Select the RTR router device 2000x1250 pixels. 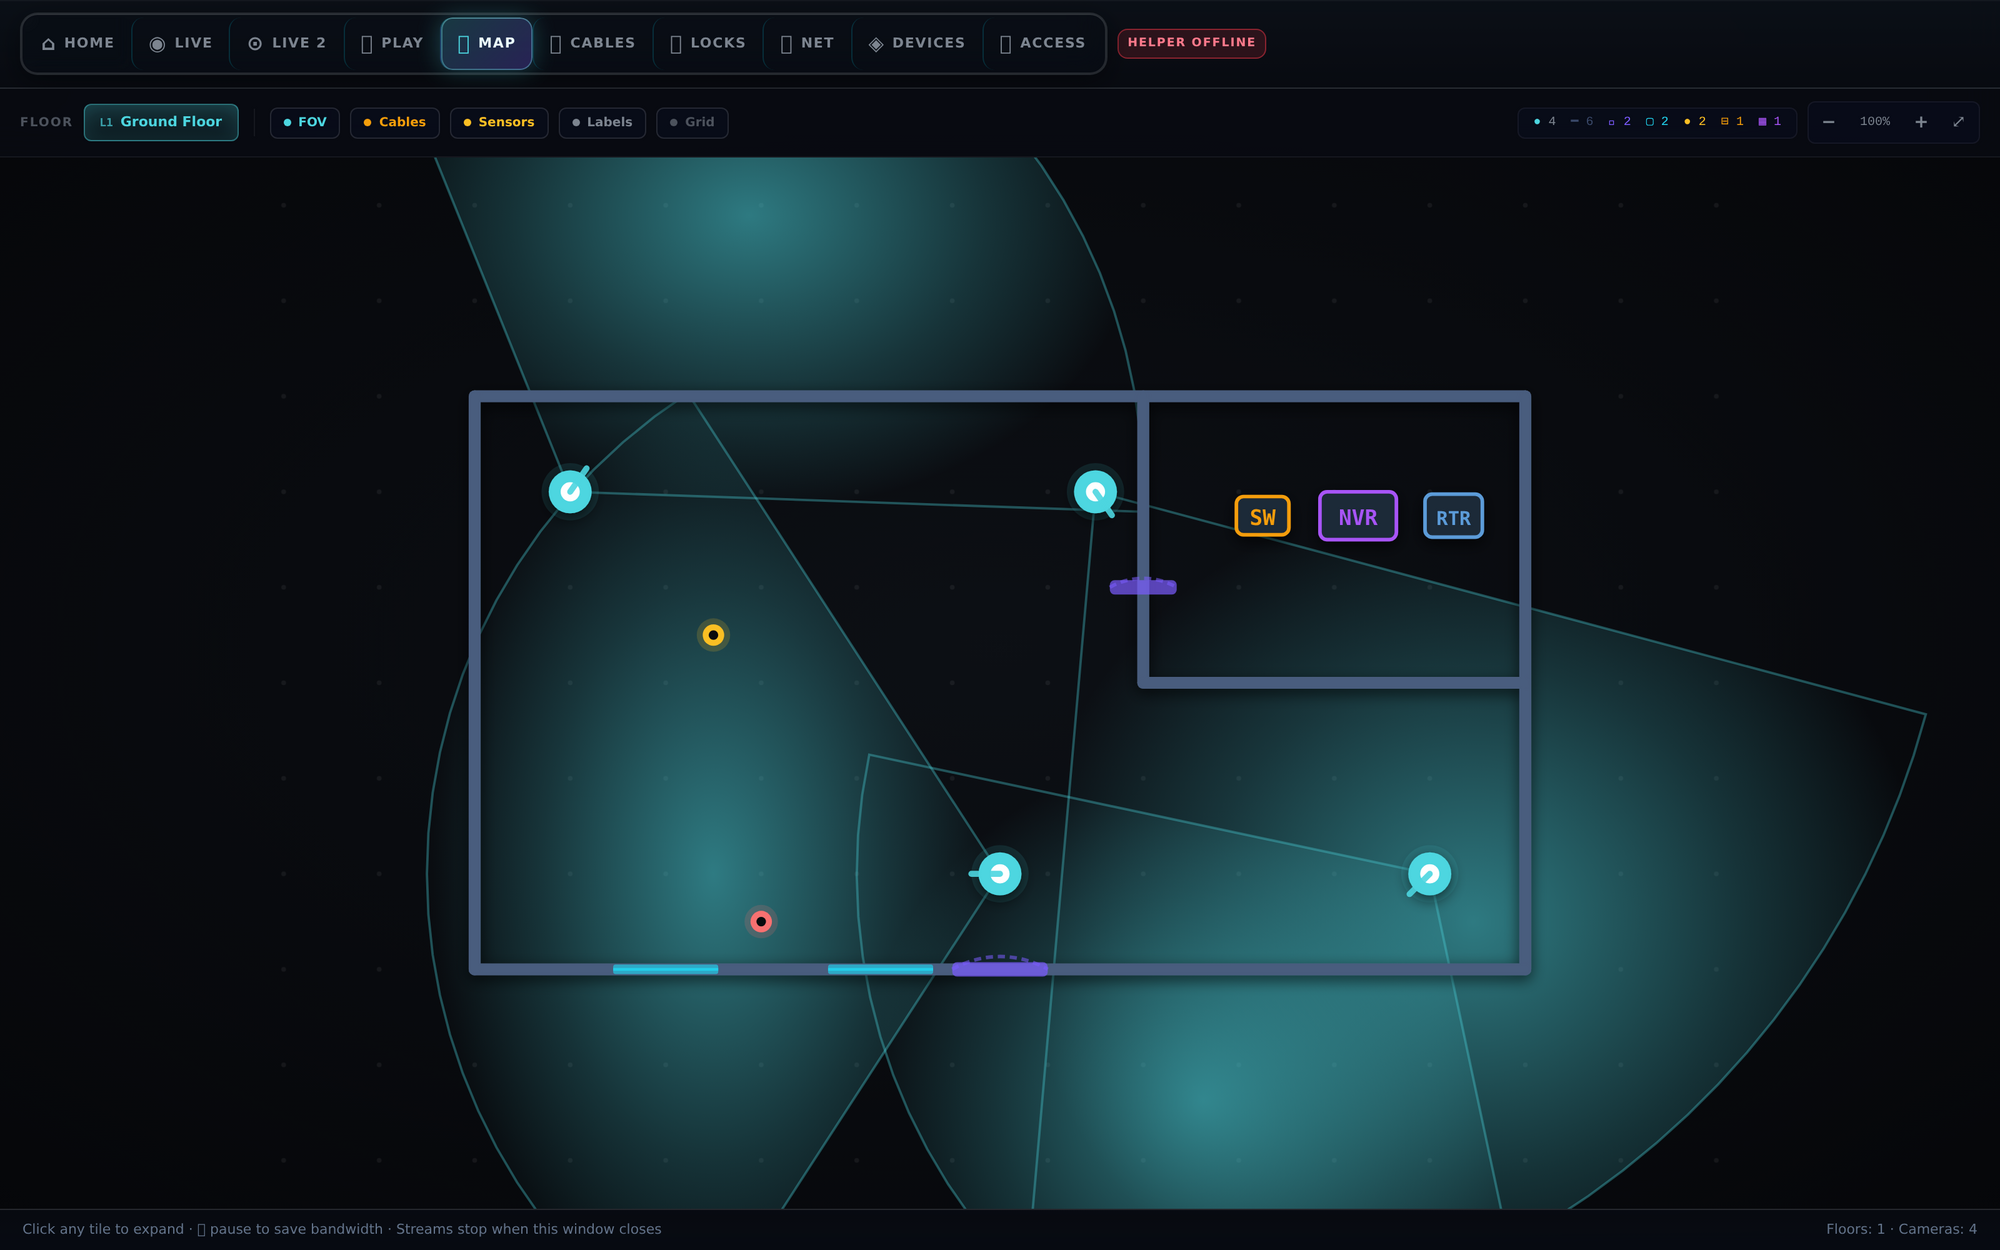coord(1453,517)
